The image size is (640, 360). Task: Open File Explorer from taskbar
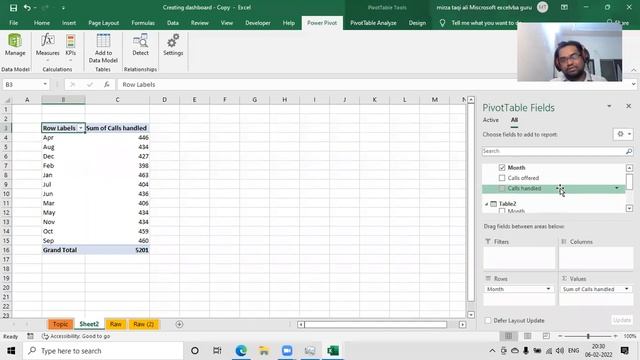pos(264,351)
